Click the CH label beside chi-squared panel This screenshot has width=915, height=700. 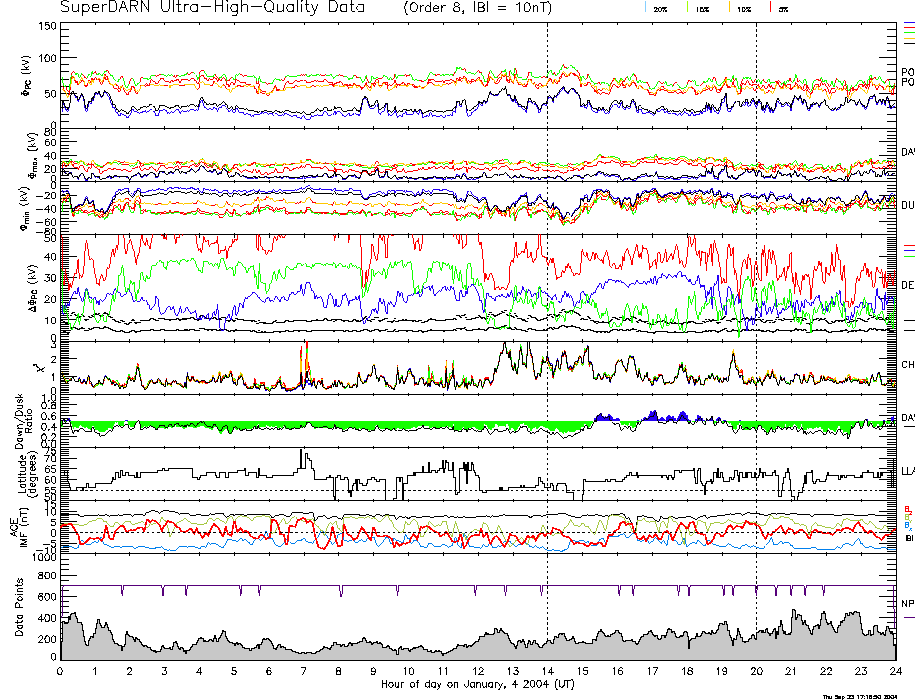pos(907,365)
